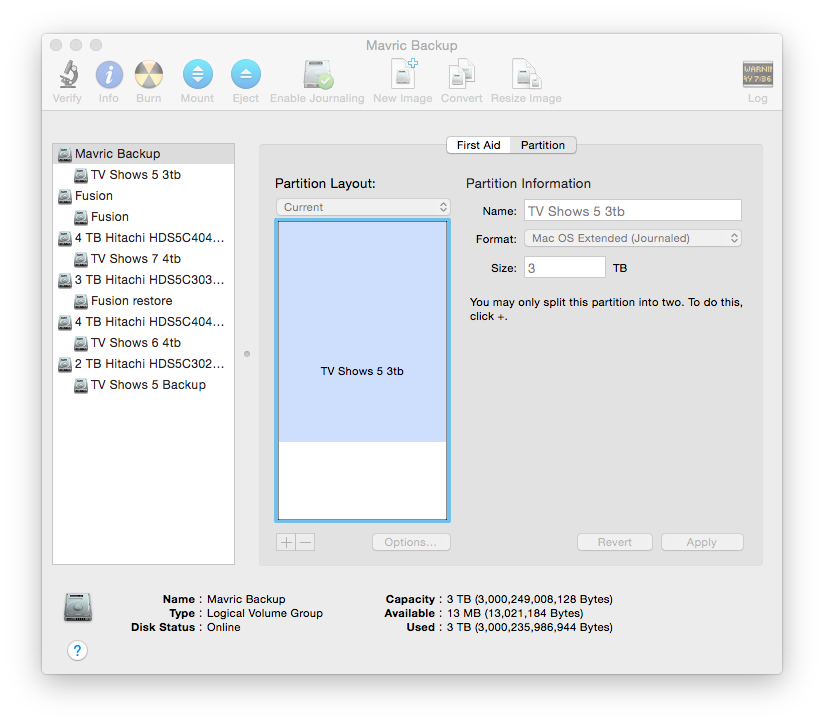This screenshot has height=724, width=824.
Task: Open the help question mark button
Action: tap(77, 650)
